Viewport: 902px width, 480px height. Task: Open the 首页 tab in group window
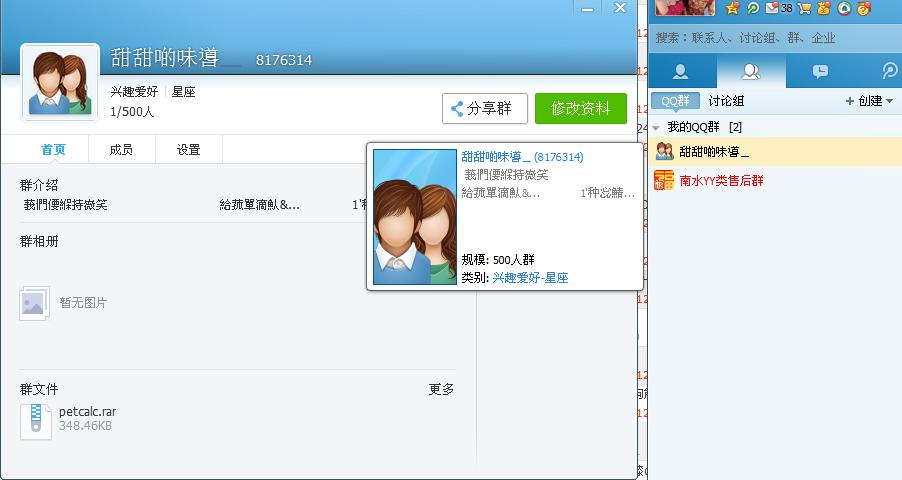(53, 150)
